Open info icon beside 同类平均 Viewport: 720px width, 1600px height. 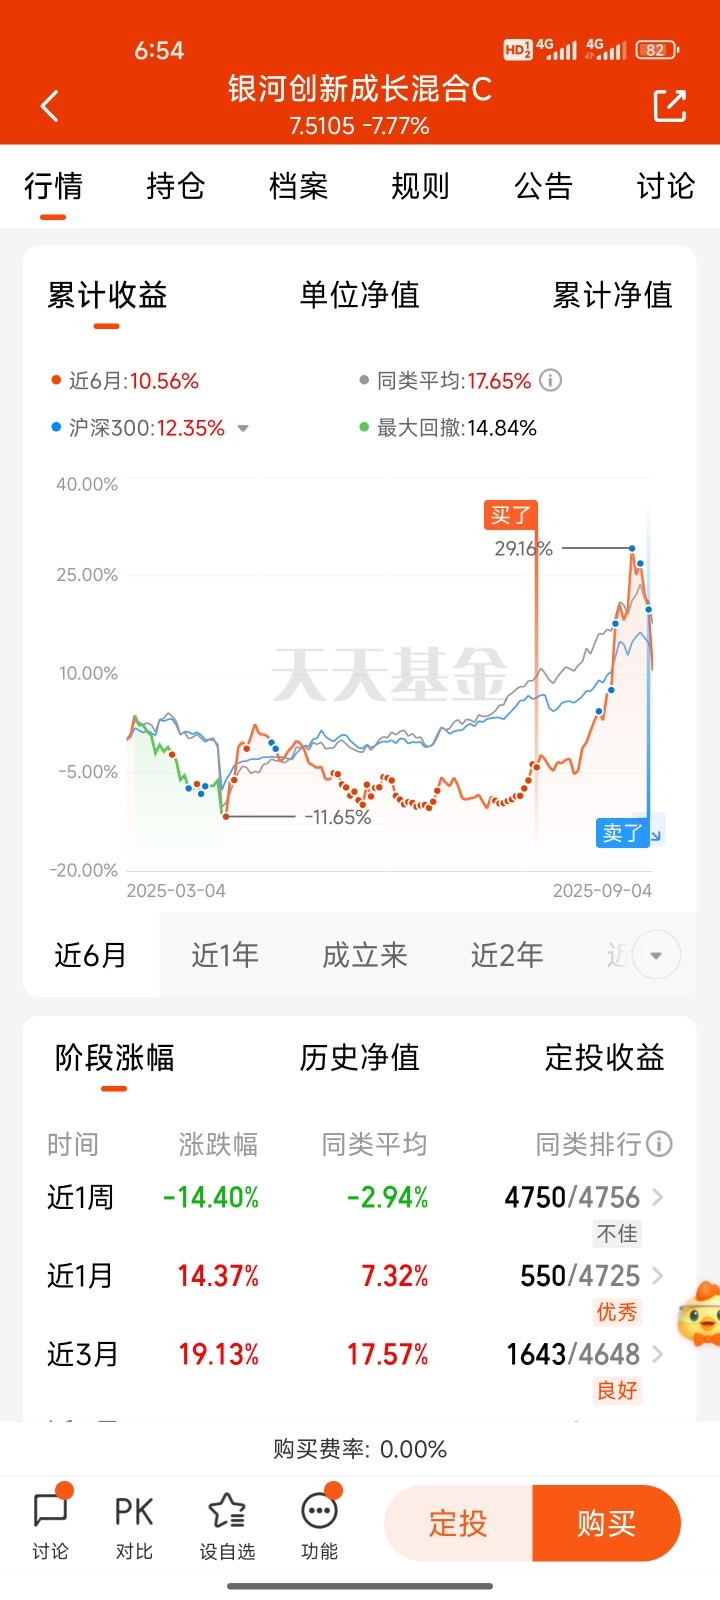[550, 381]
